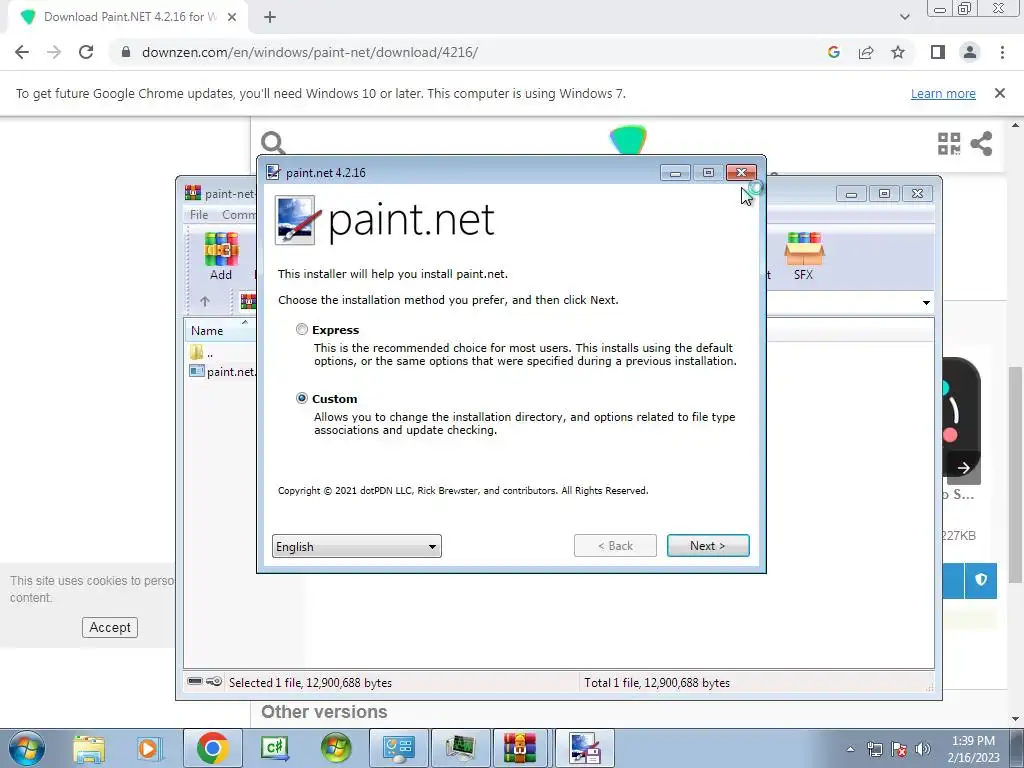Click the share icon on webpage
The height and width of the screenshot is (768, 1024).
coord(982,144)
